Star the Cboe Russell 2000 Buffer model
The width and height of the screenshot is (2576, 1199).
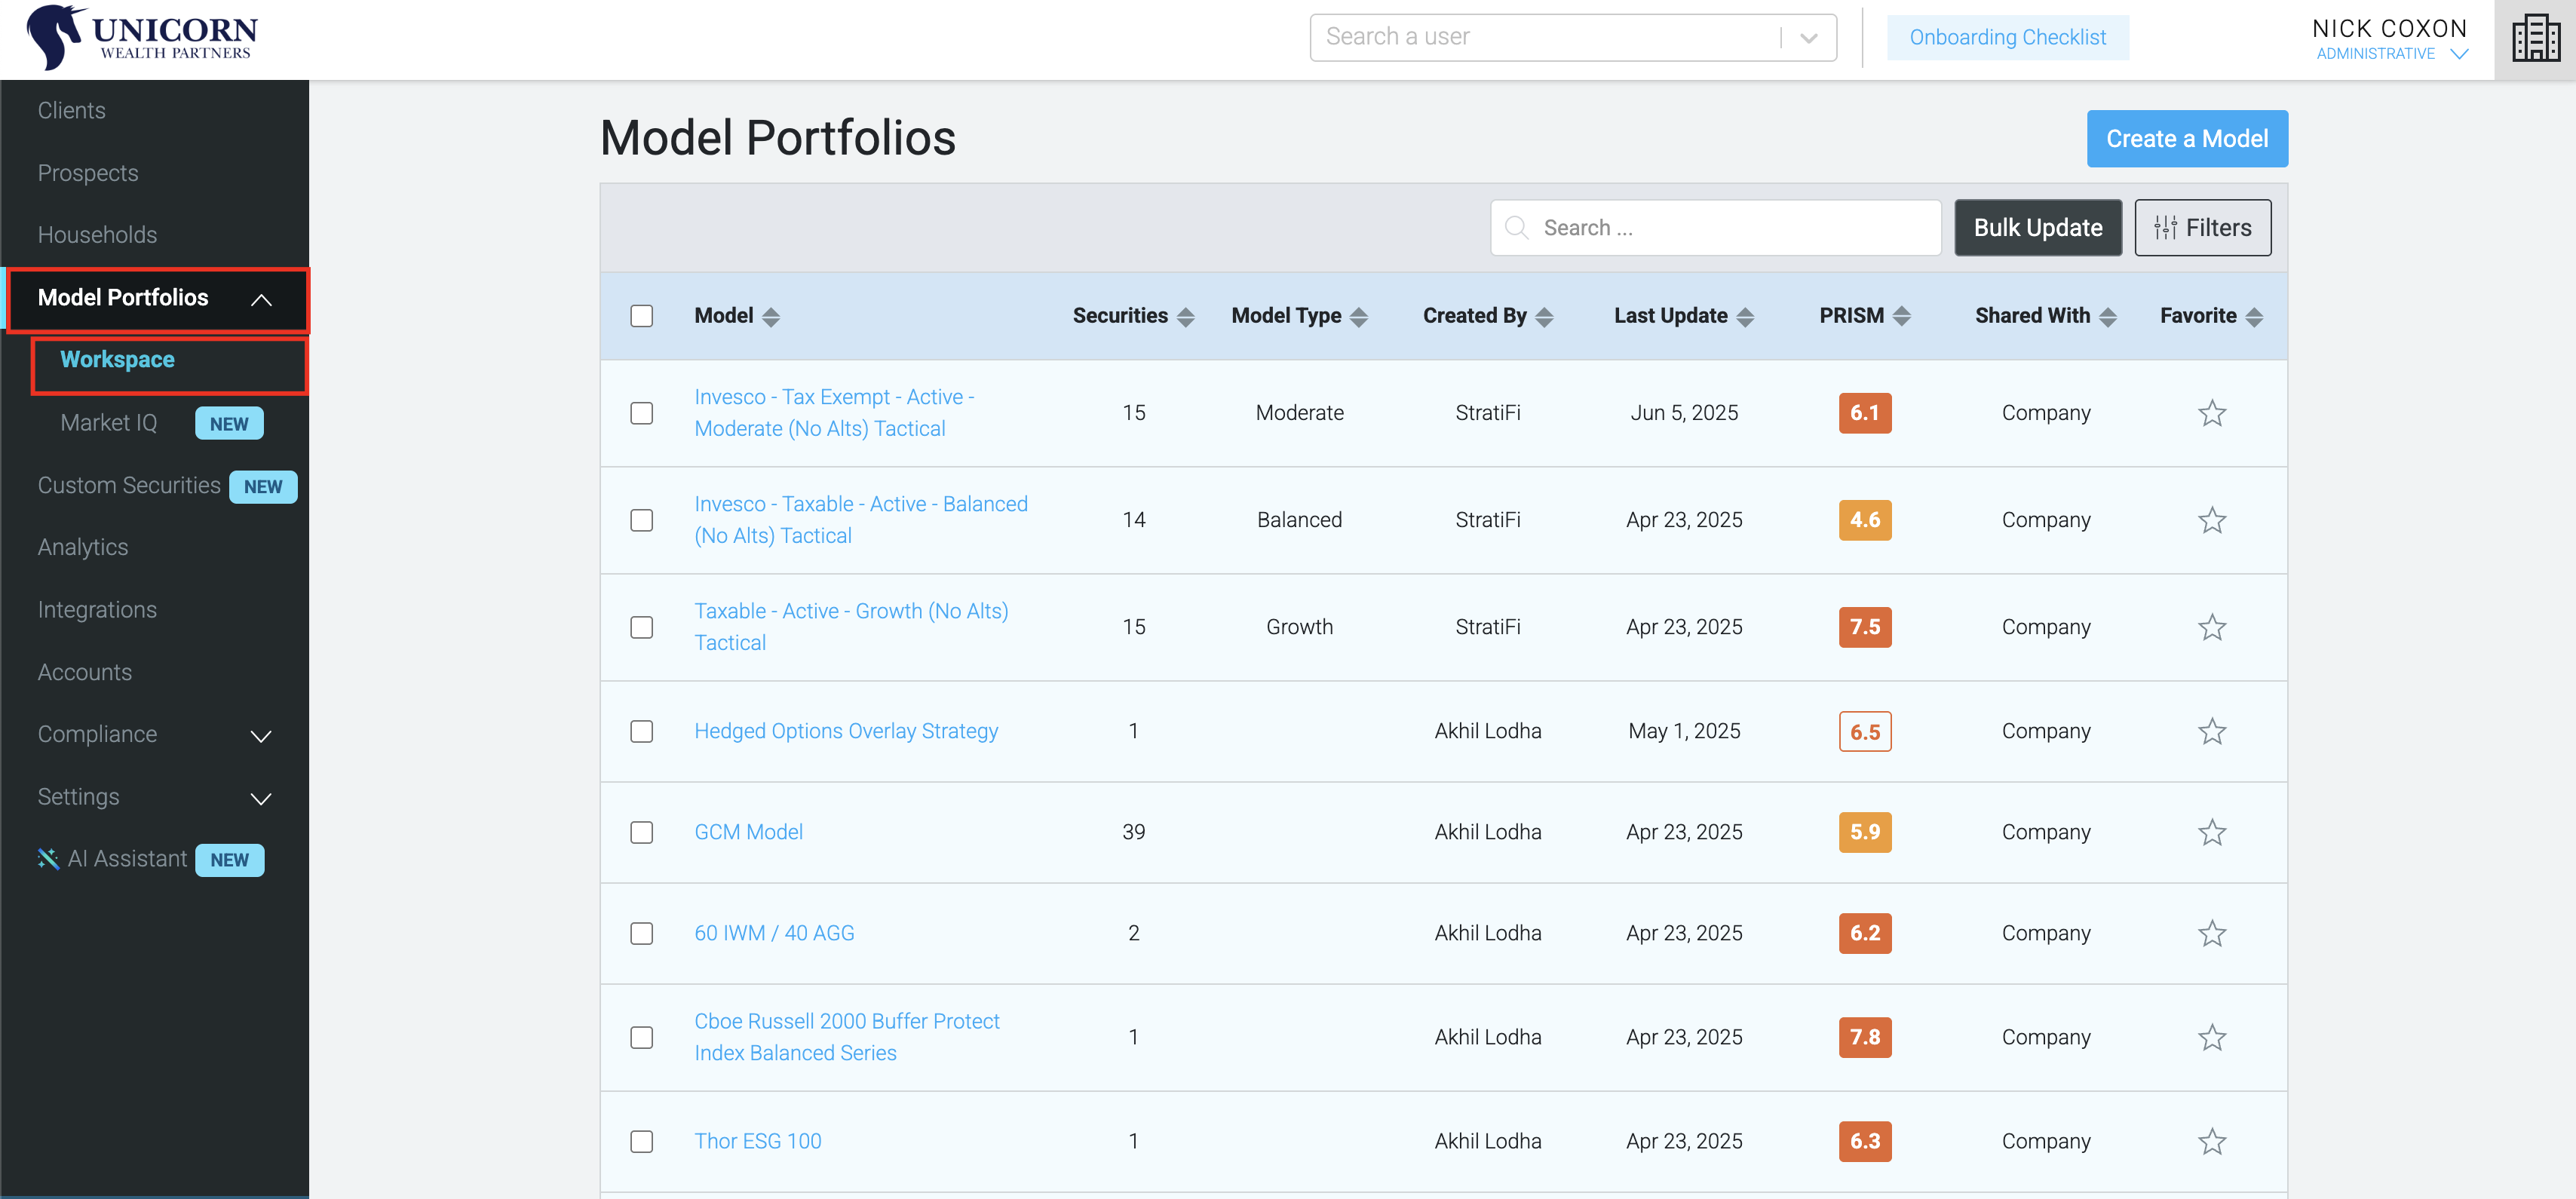(x=2211, y=1037)
